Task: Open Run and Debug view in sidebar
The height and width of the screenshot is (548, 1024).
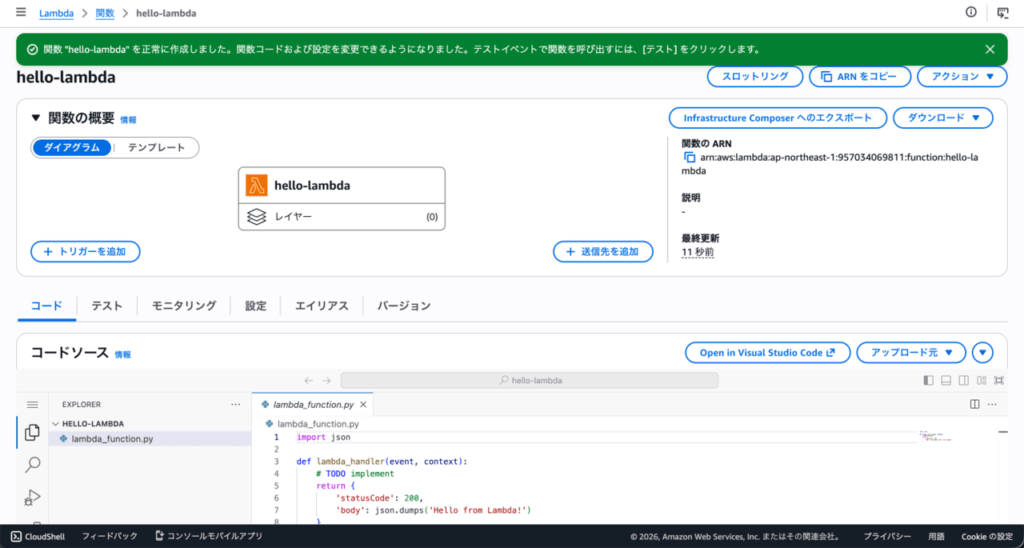Action: 32,497
